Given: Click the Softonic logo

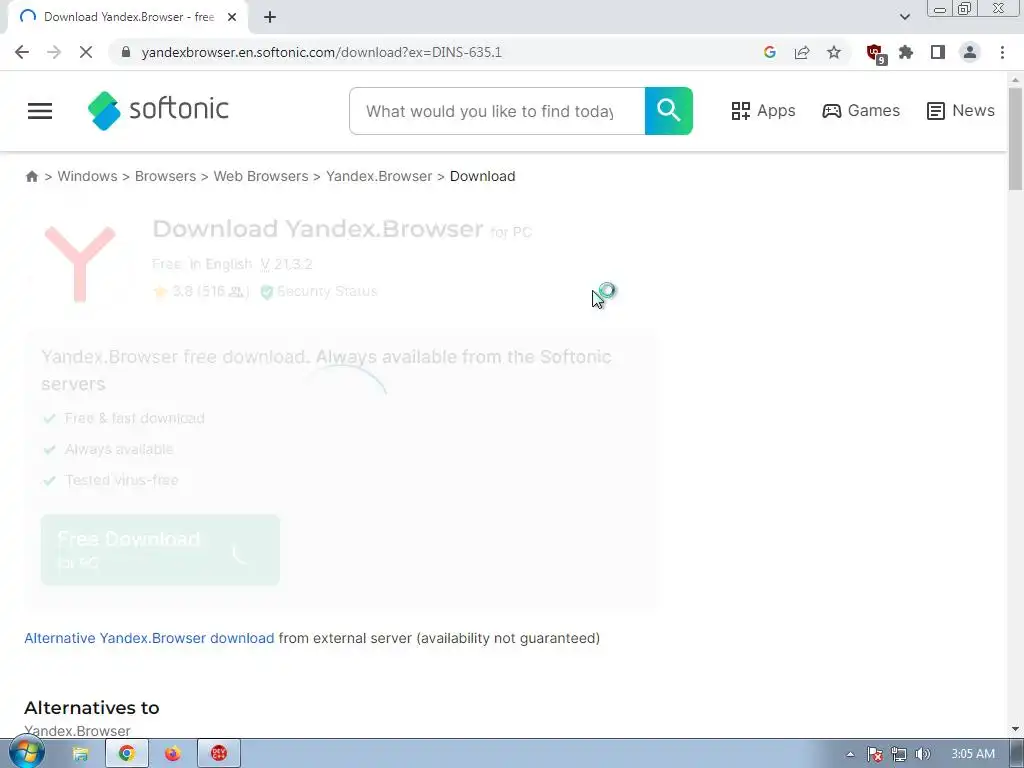Looking at the screenshot, I should 158,110.
